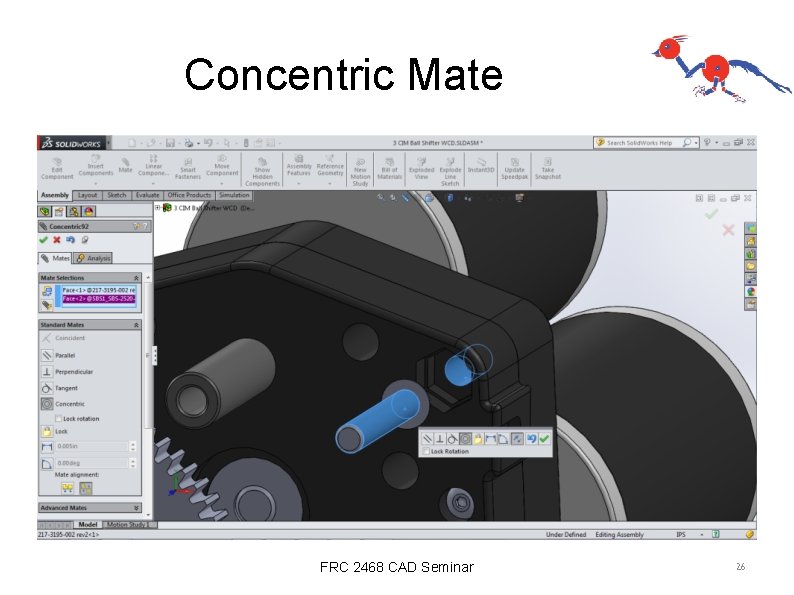This screenshot has width=794, height=595.
Task: Click Flip Mate Alignment in floating toolbar
Action: point(517,439)
